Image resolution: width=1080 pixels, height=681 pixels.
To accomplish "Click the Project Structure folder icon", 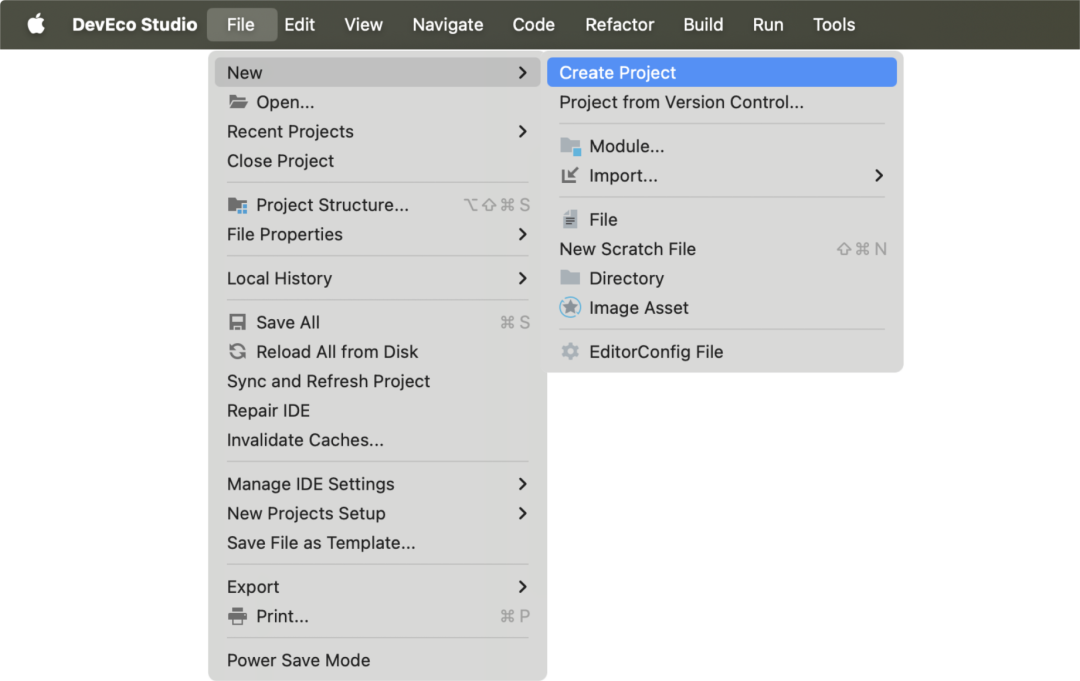I will click(238, 205).
